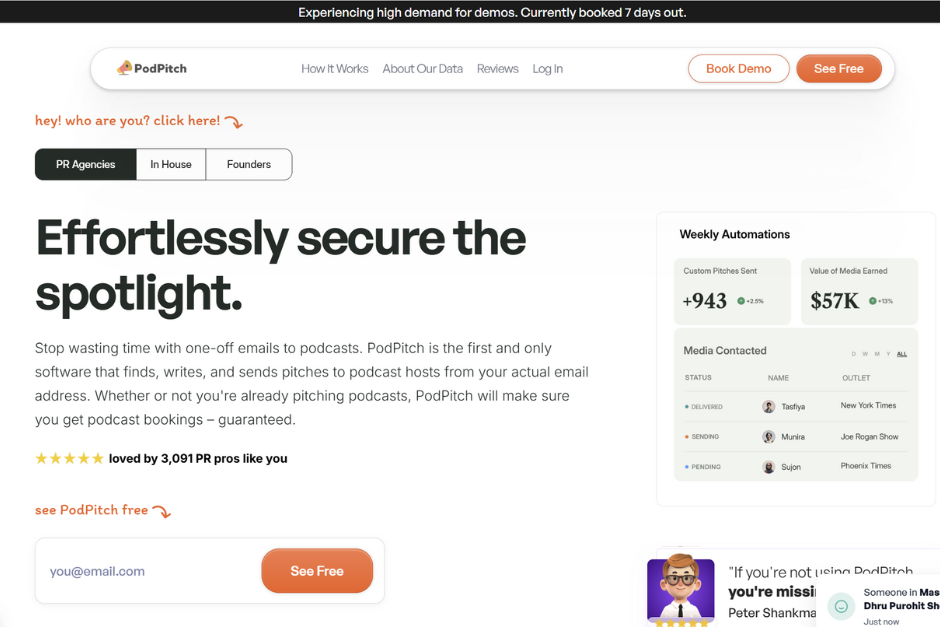Switch to the In House audience option
The width and height of the screenshot is (940, 627).
171,164
